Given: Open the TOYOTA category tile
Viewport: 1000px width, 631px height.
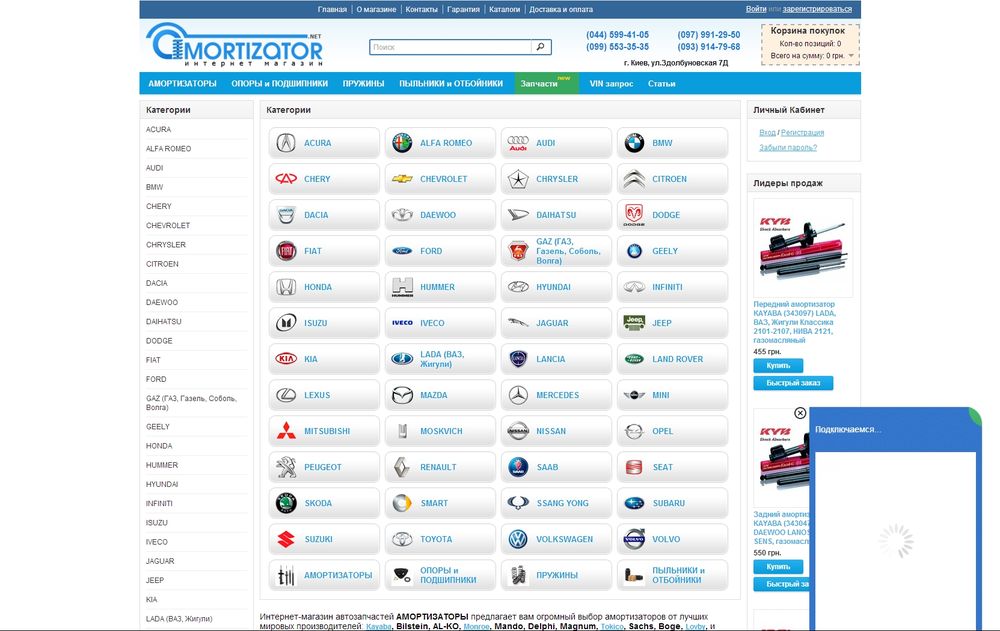Looking at the screenshot, I should (x=440, y=539).
